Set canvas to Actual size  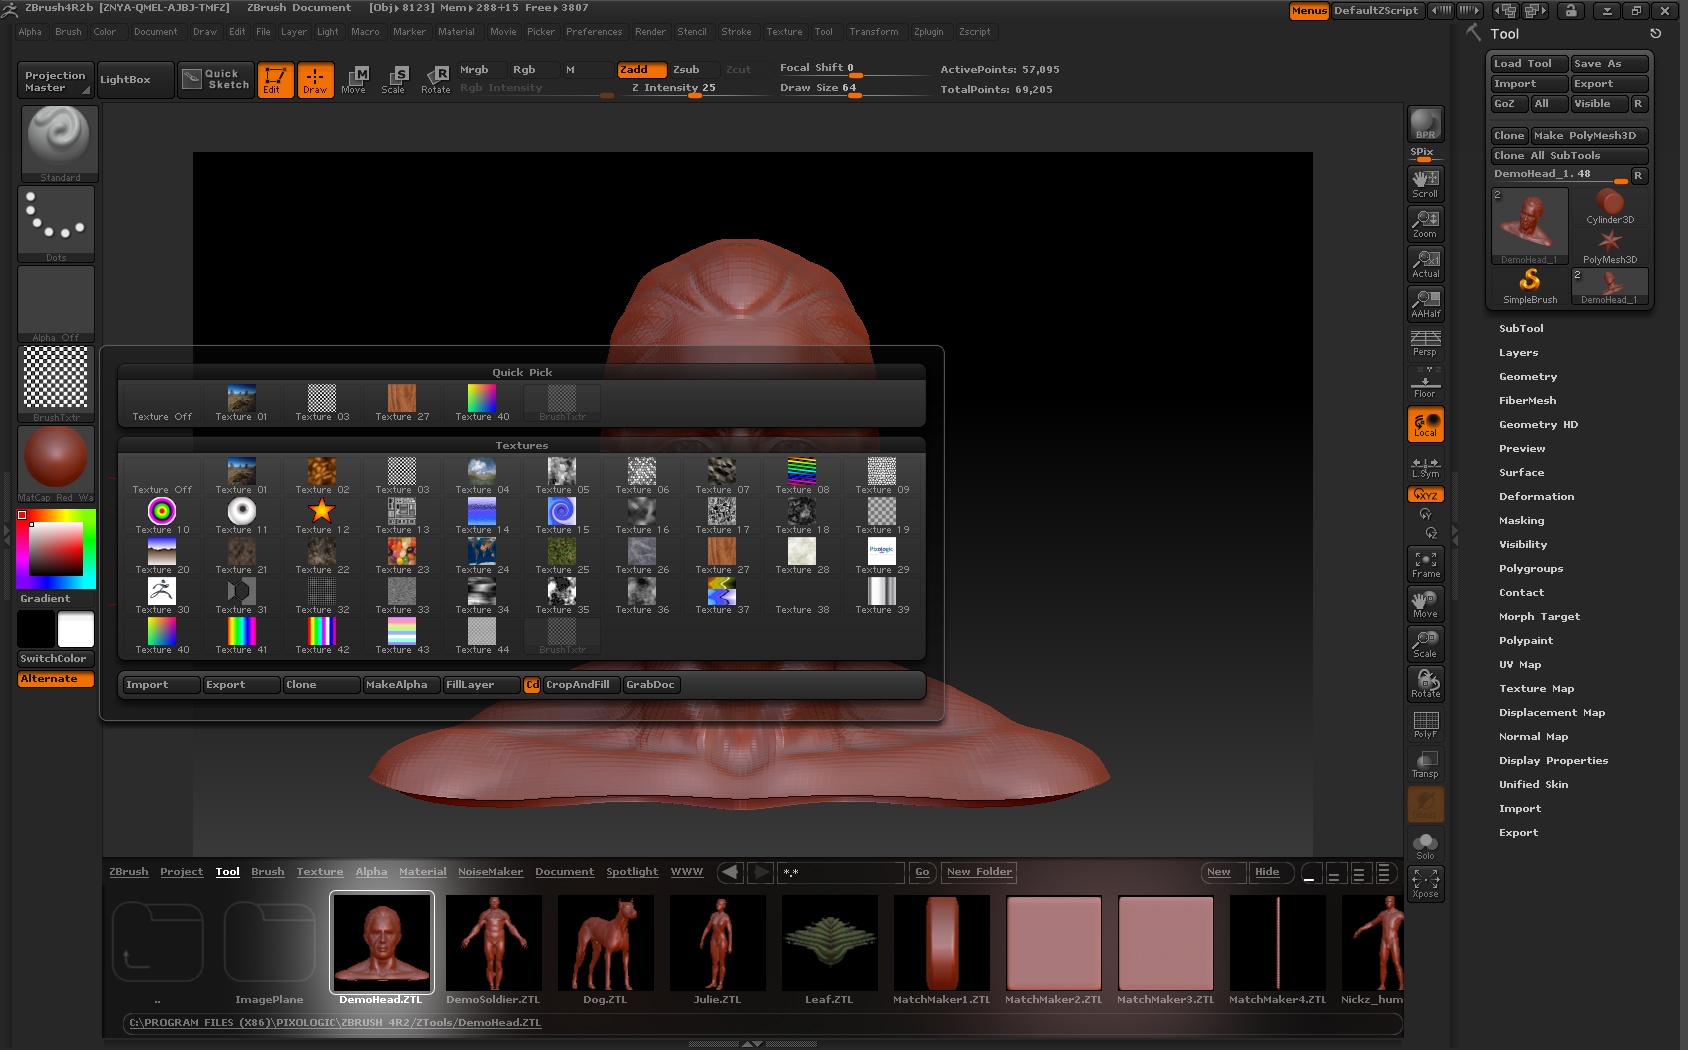[x=1426, y=263]
